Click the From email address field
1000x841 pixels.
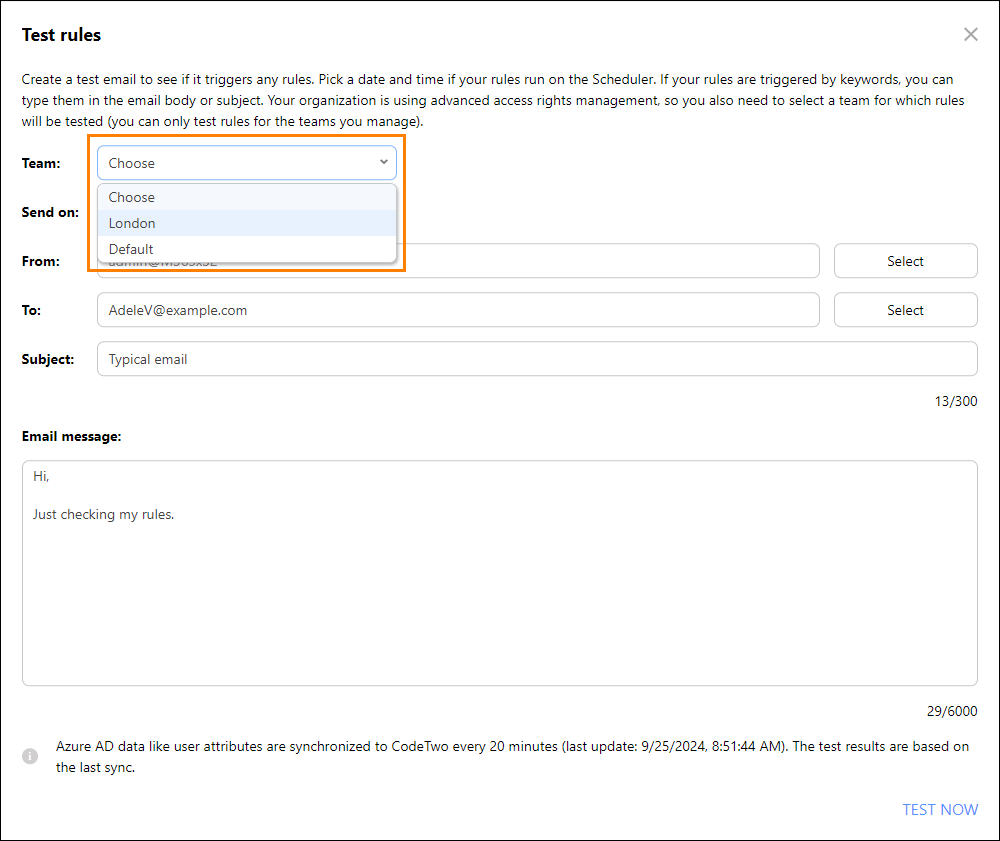point(611,261)
